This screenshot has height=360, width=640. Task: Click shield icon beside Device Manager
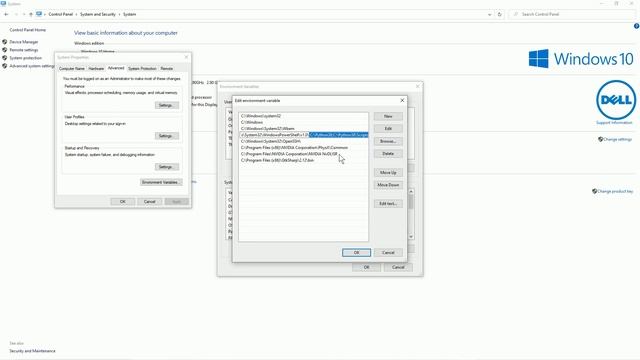[5, 42]
